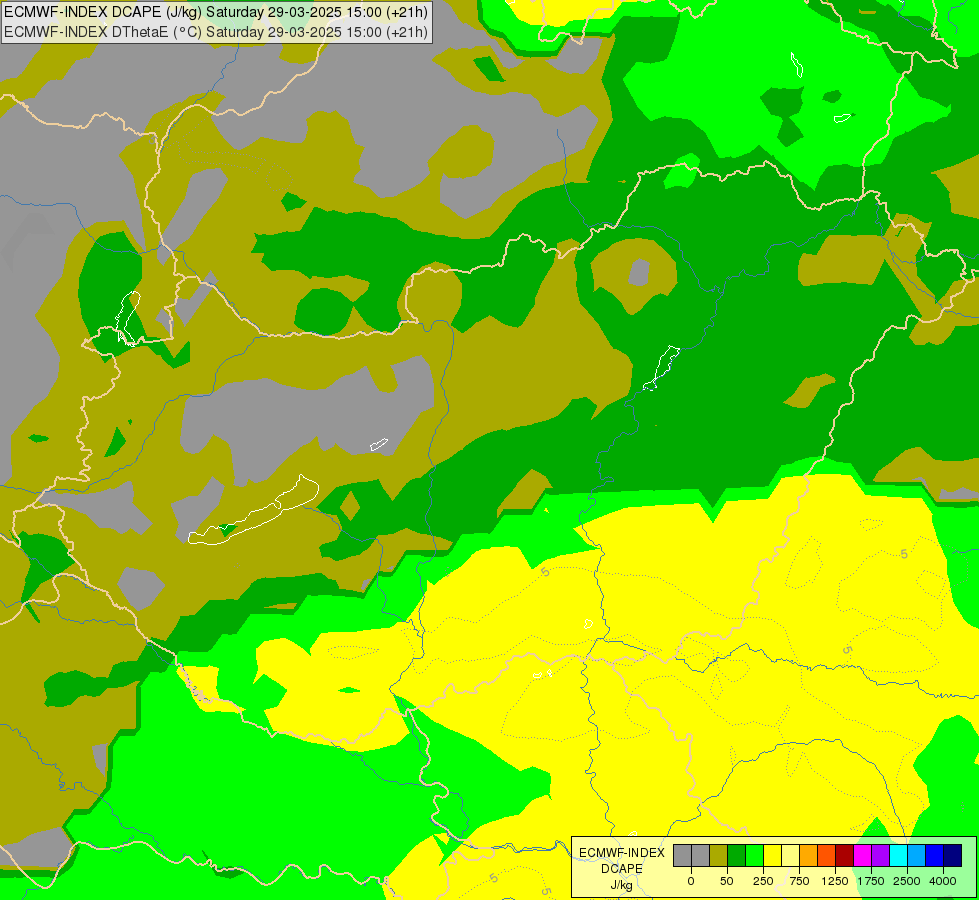The width and height of the screenshot is (979, 900).
Task: Click the DThetaE title line in header
Action: pos(216,32)
